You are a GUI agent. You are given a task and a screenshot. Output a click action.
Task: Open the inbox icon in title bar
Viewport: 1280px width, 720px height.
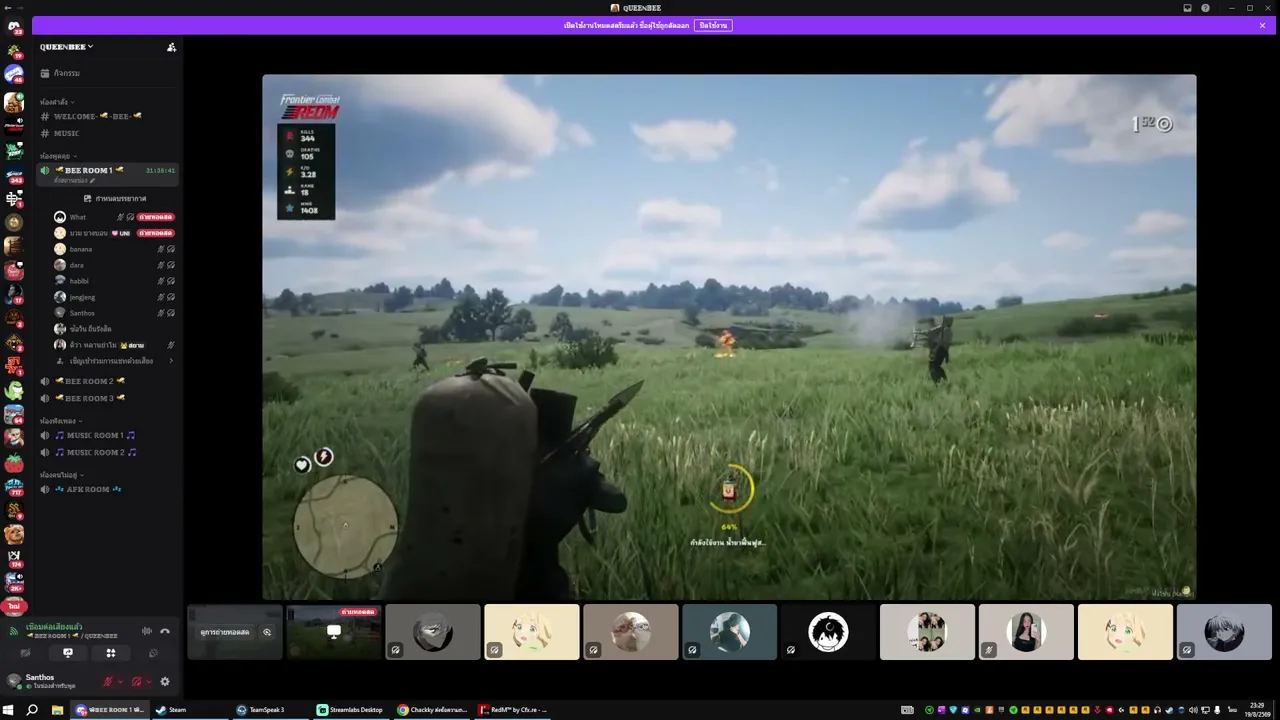[1187, 8]
